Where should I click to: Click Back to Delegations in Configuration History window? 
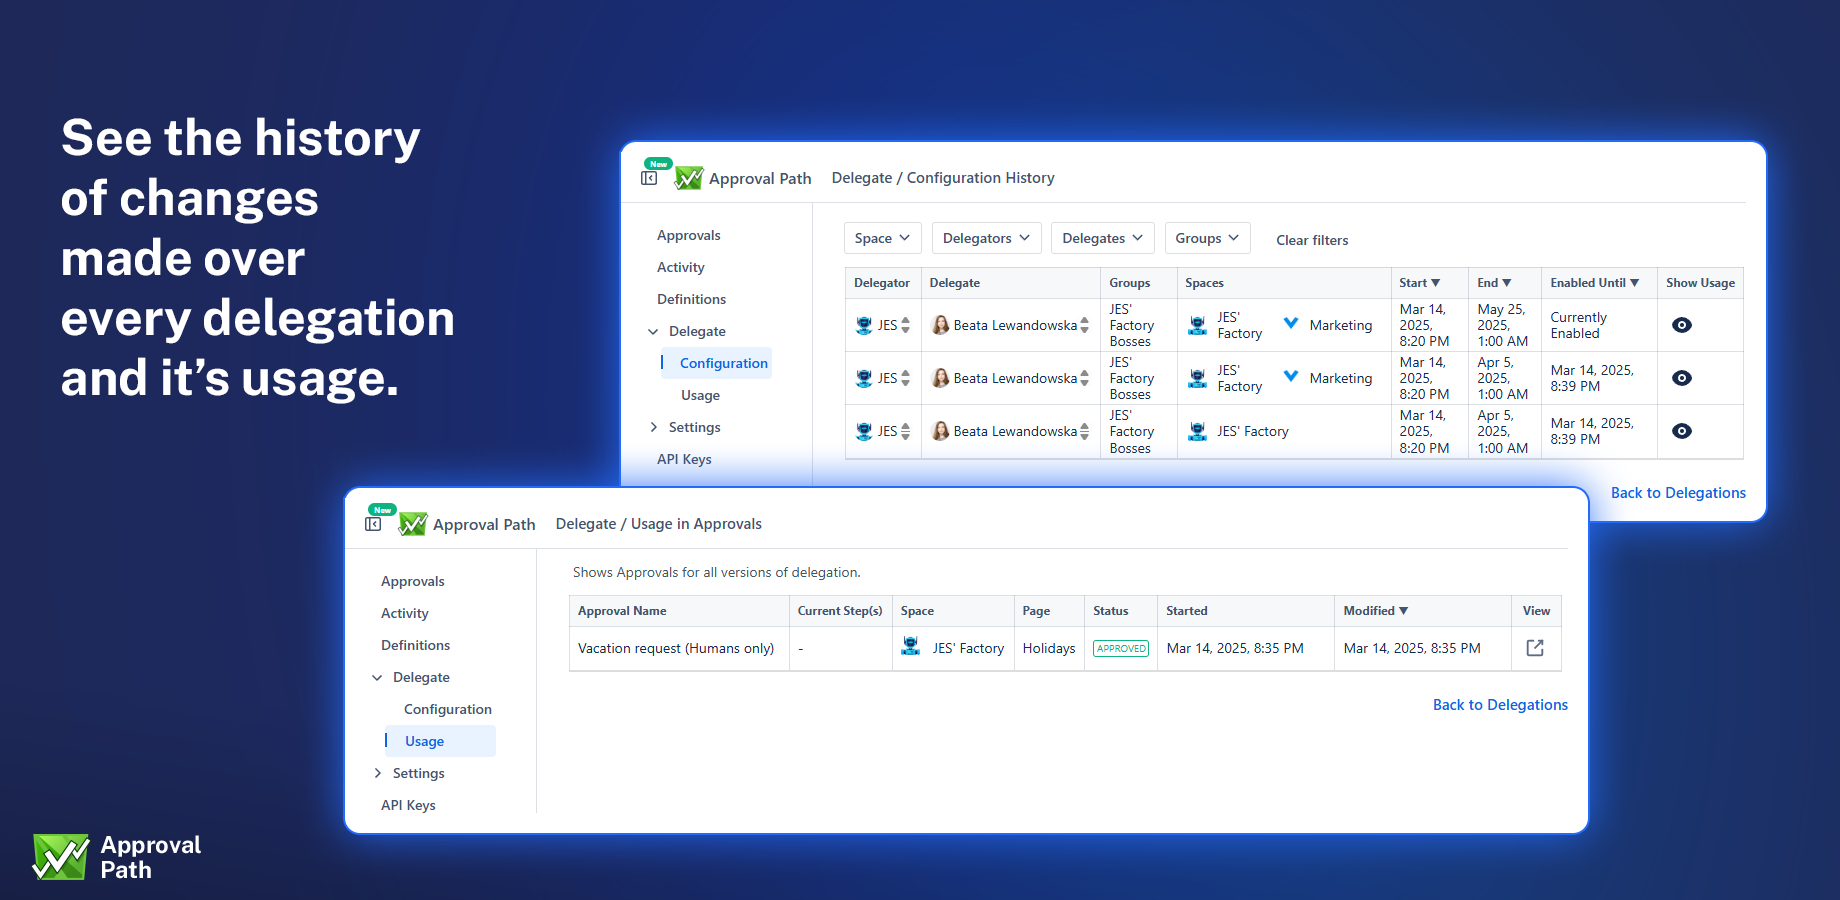1678,493
